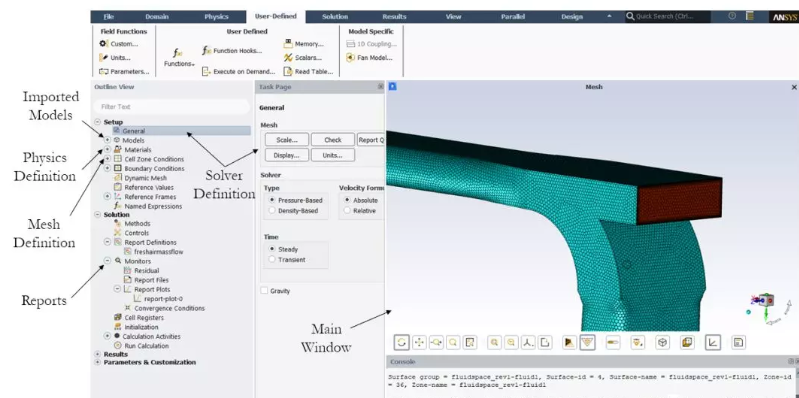Click the magnifier Zoom Out icon
The width and height of the screenshot is (799, 398).
[x=511, y=342]
